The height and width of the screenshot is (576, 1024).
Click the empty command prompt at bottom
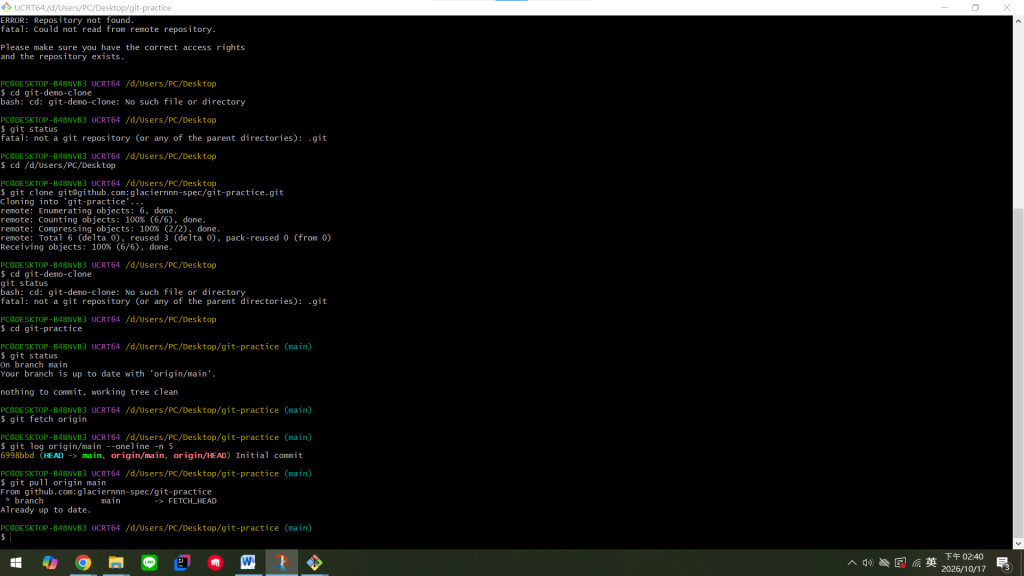pyautogui.click(x=7, y=537)
